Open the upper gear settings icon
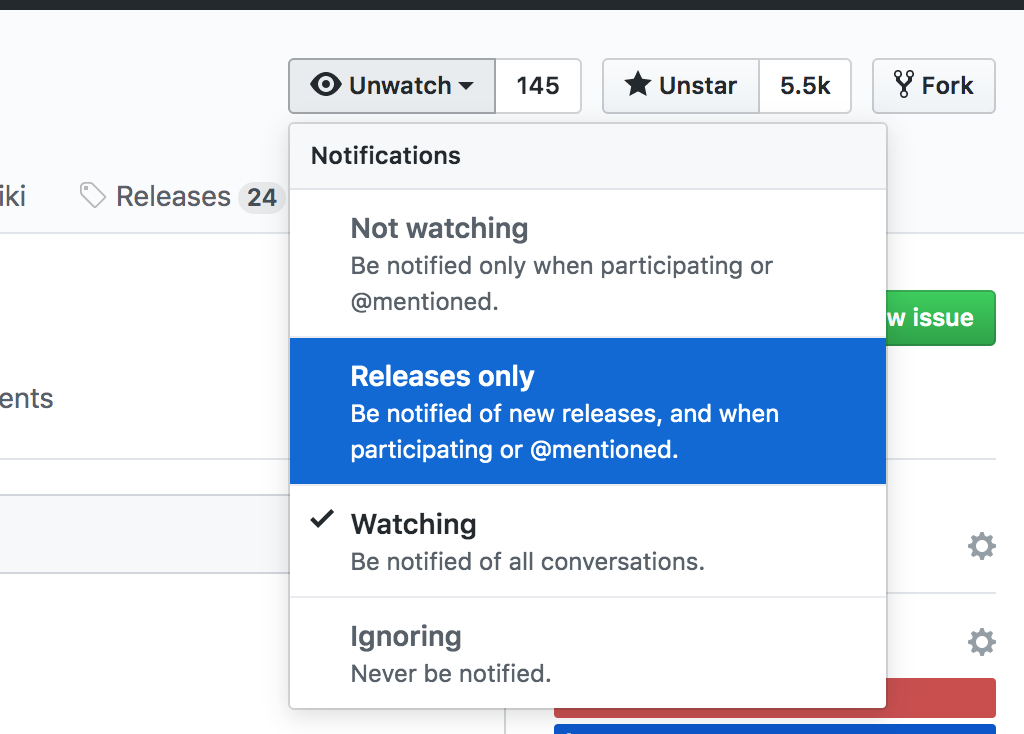 click(x=982, y=546)
